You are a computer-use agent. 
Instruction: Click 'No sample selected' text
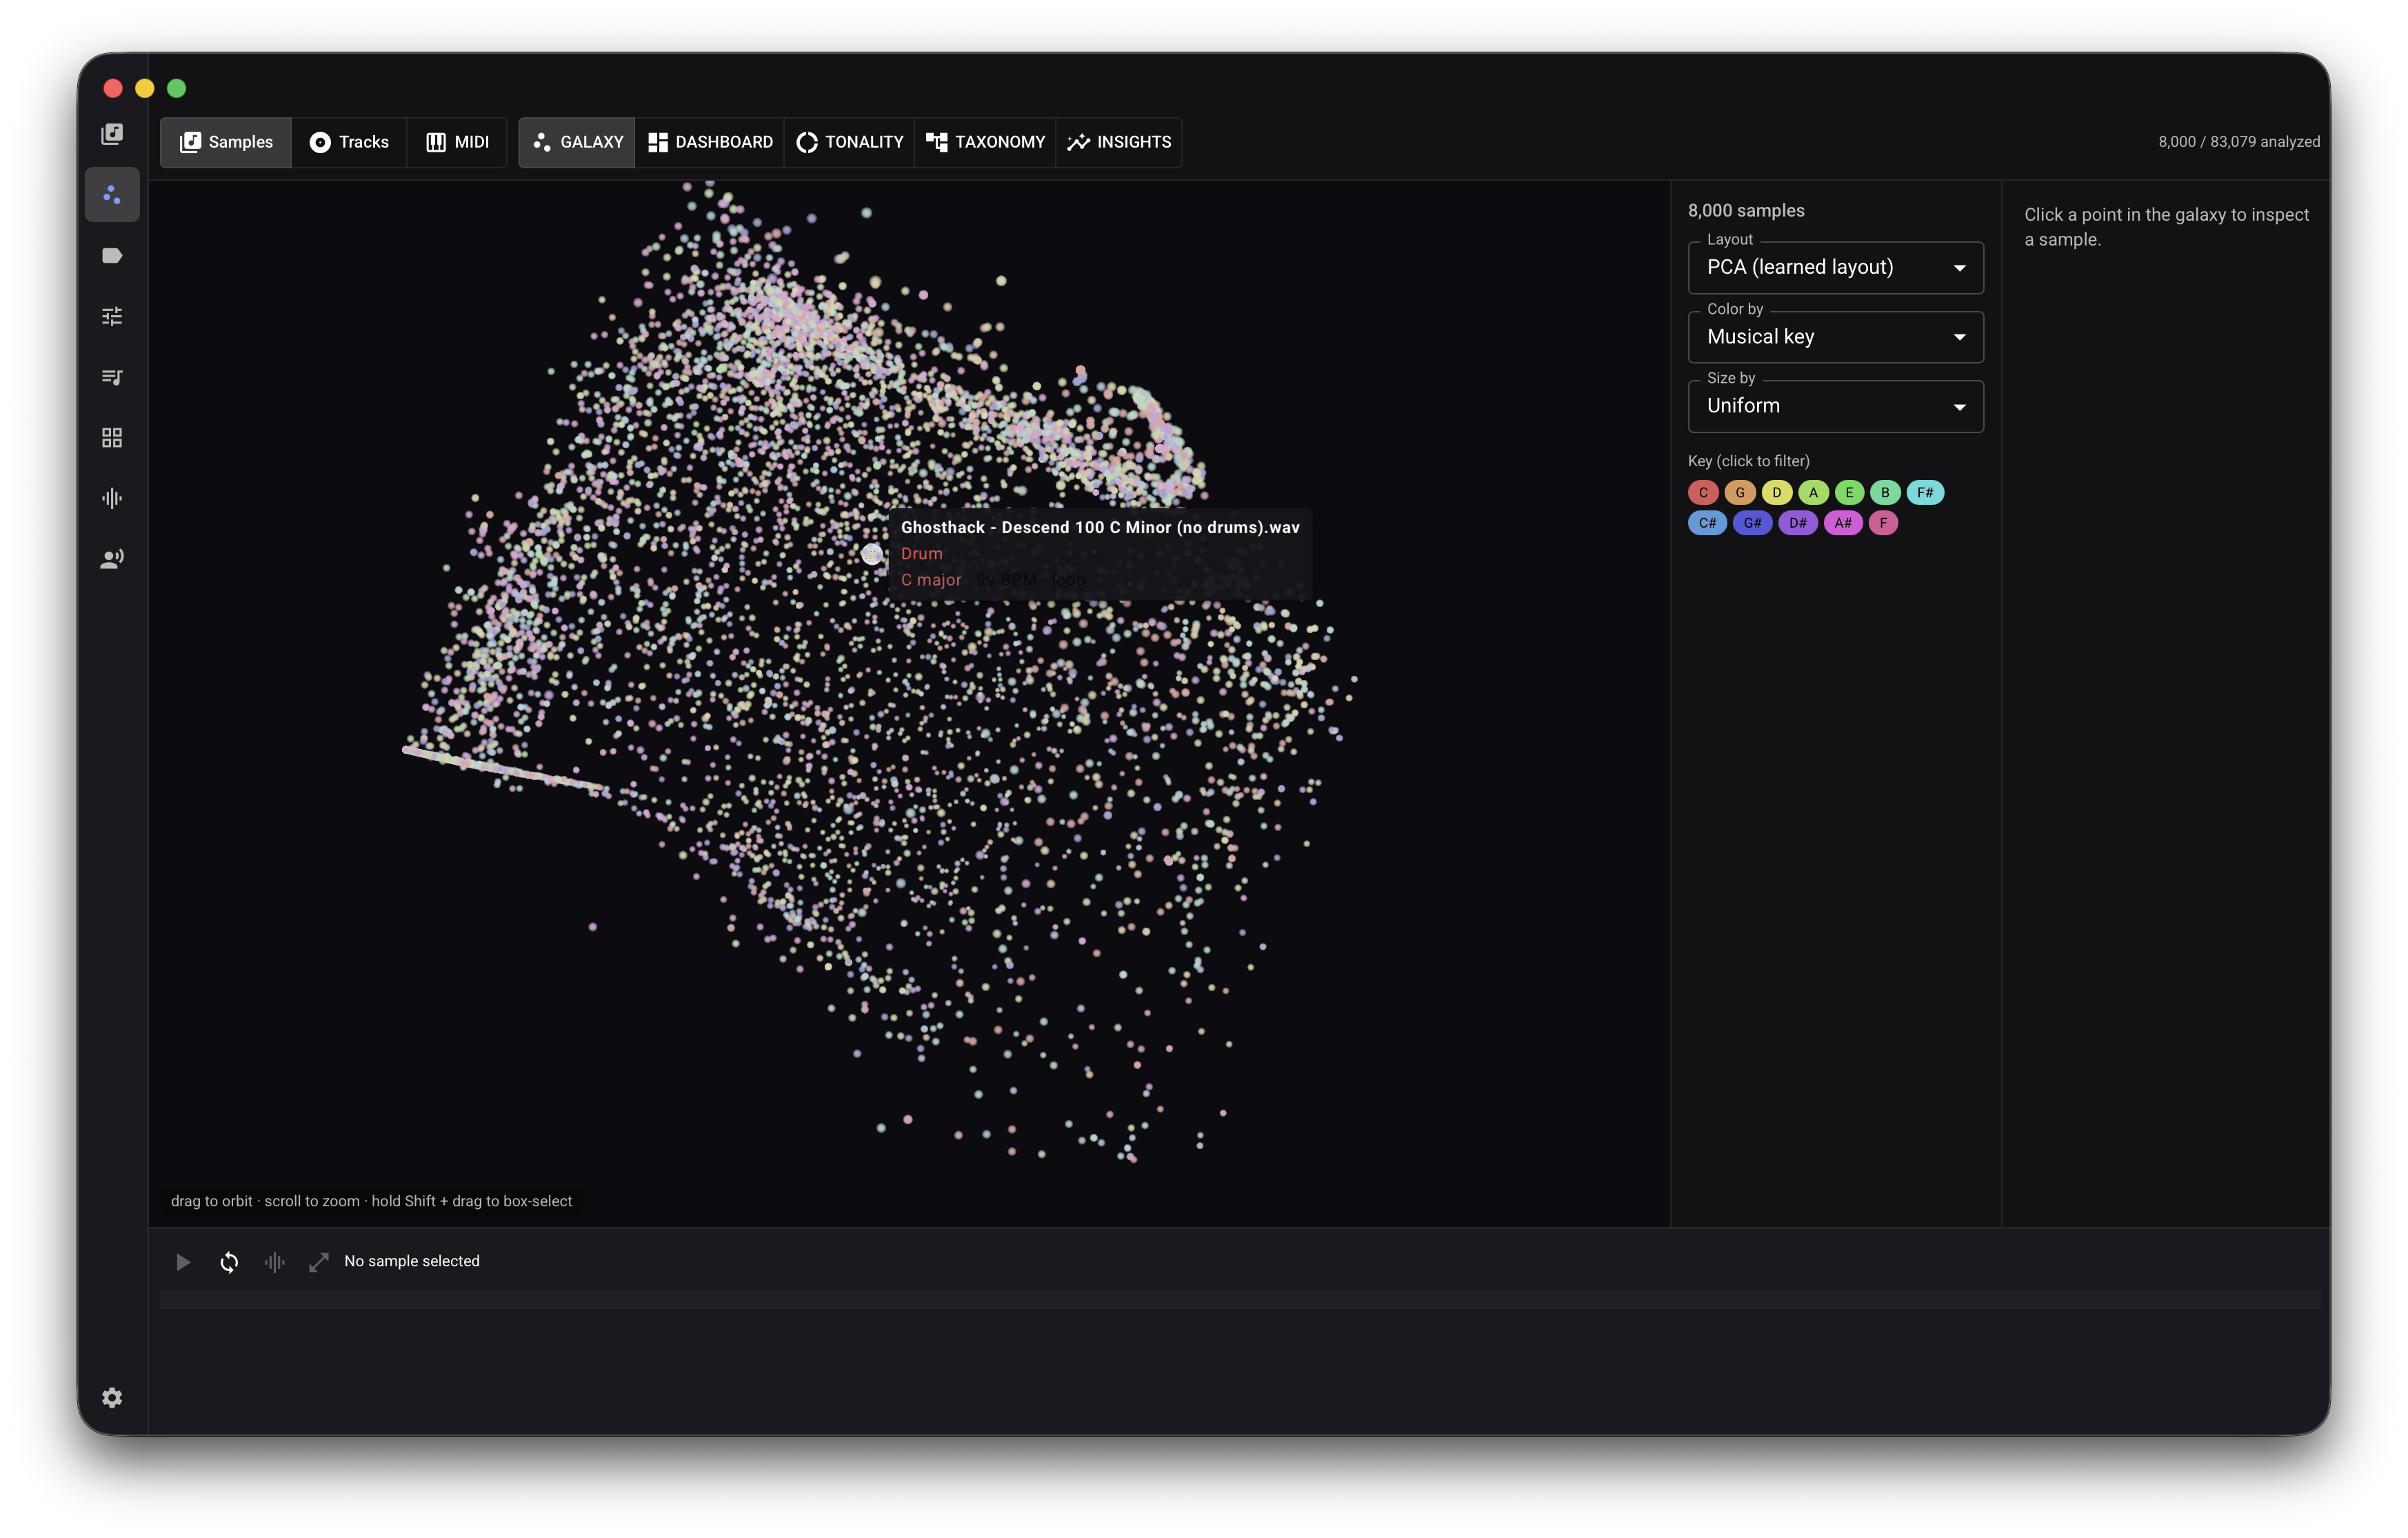click(x=412, y=1262)
